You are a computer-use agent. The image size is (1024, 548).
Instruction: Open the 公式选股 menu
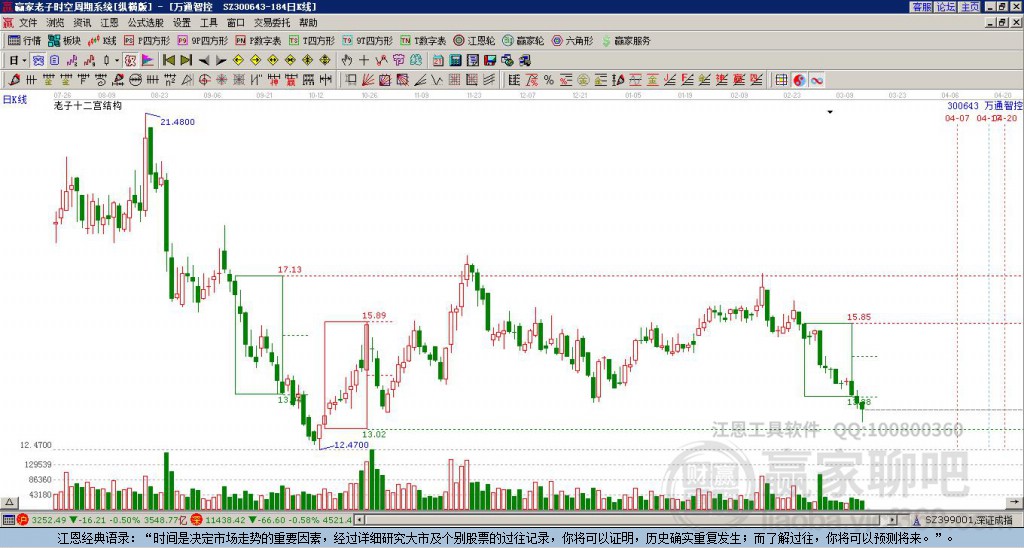pyautogui.click(x=146, y=23)
